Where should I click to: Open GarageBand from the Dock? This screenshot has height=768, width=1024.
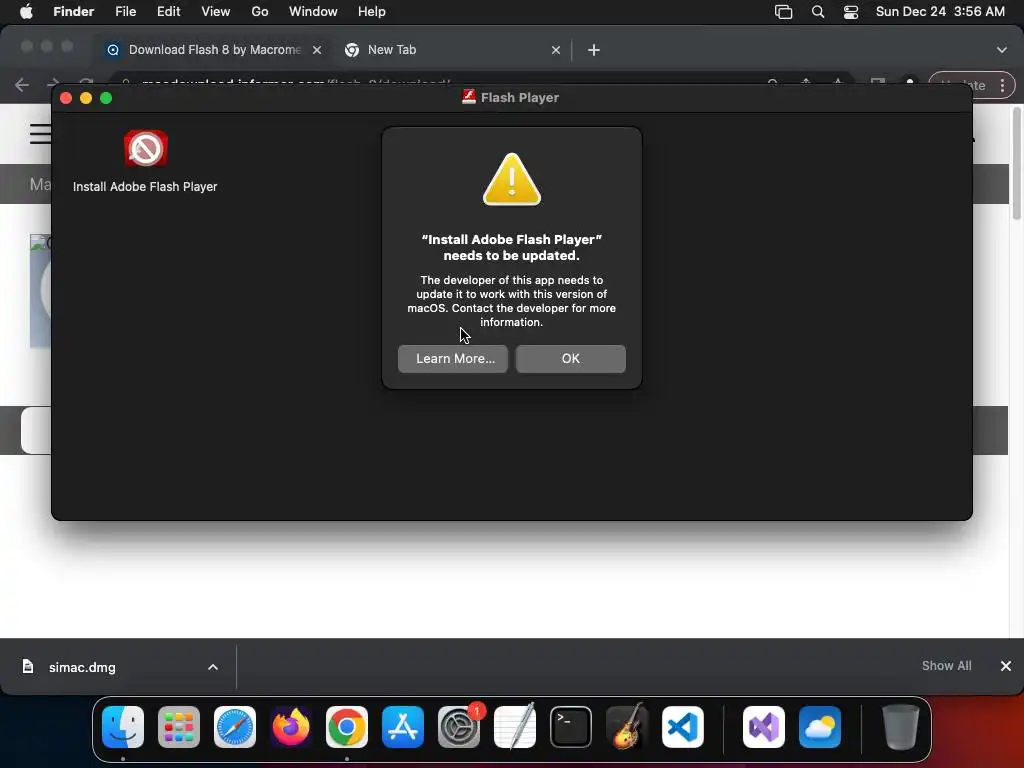point(627,726)
